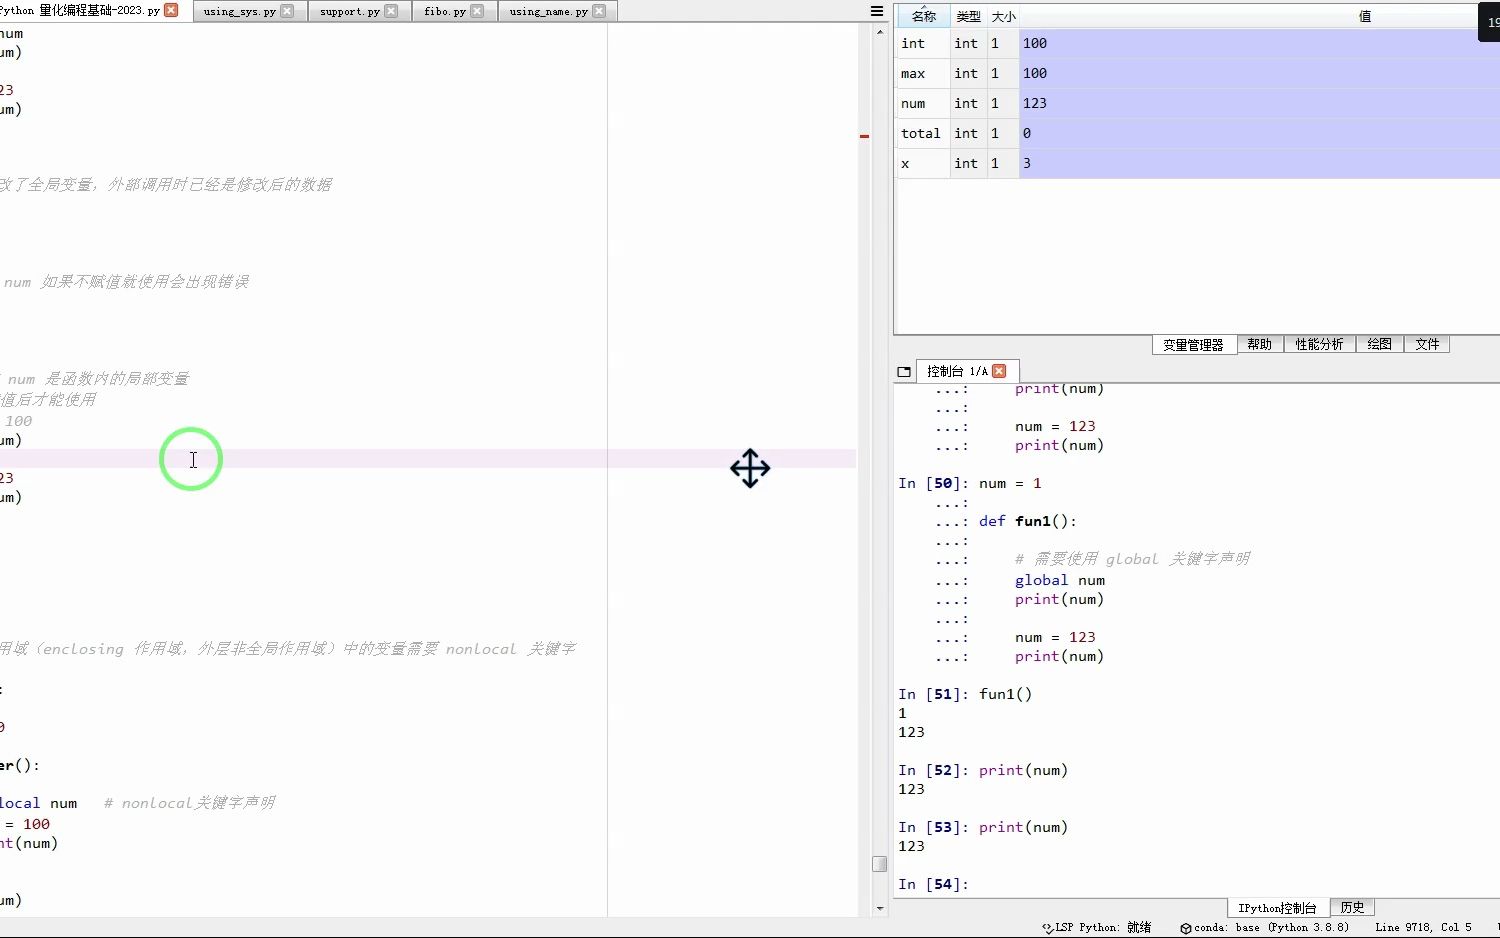This screenshot has height=938, width=1500.
Task: Click 'global num' line in the console
Action: point(1060,580)
